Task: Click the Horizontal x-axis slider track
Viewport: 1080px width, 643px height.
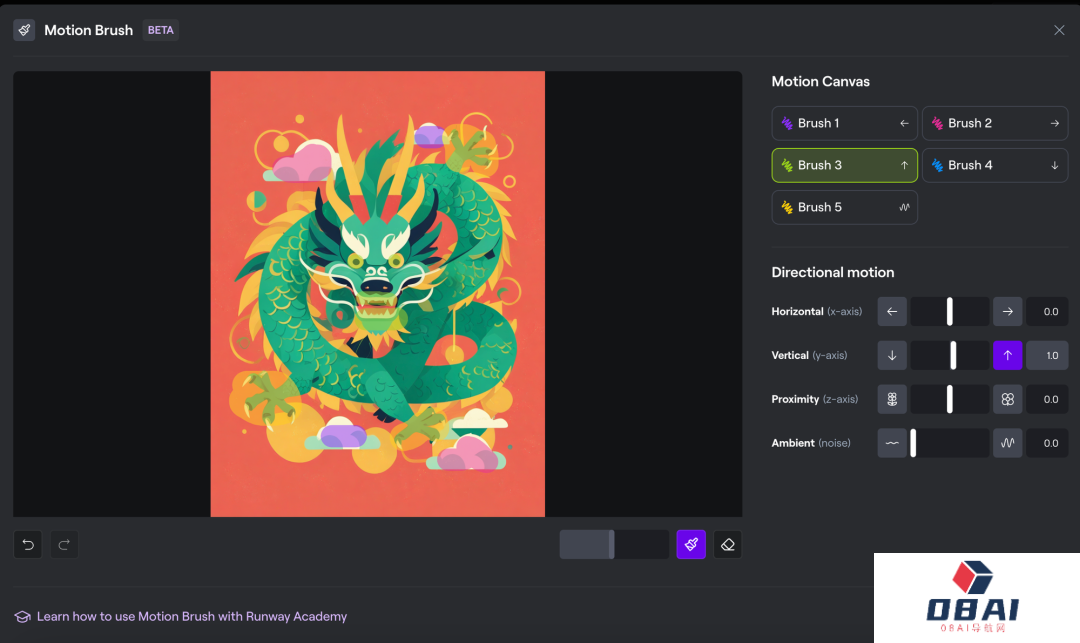Action: pos(950,311)
